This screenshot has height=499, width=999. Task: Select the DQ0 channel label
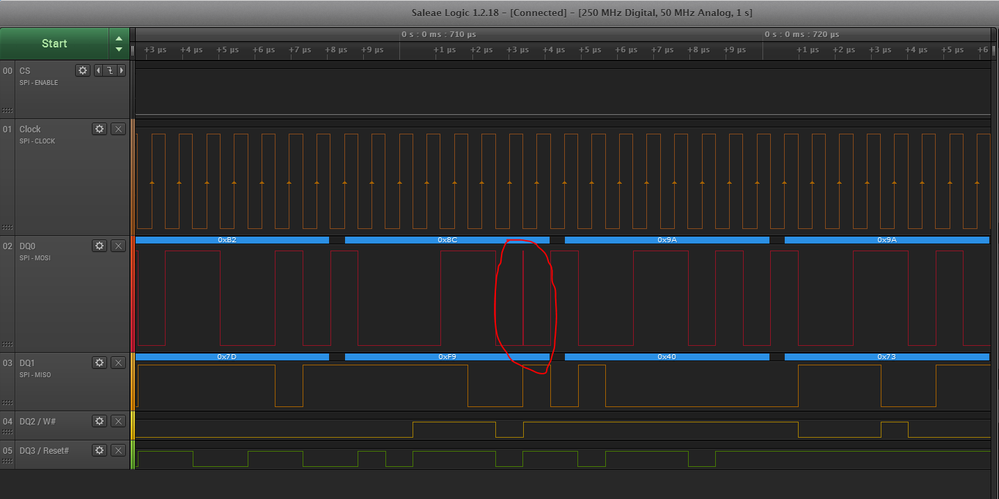pos(27,245)
